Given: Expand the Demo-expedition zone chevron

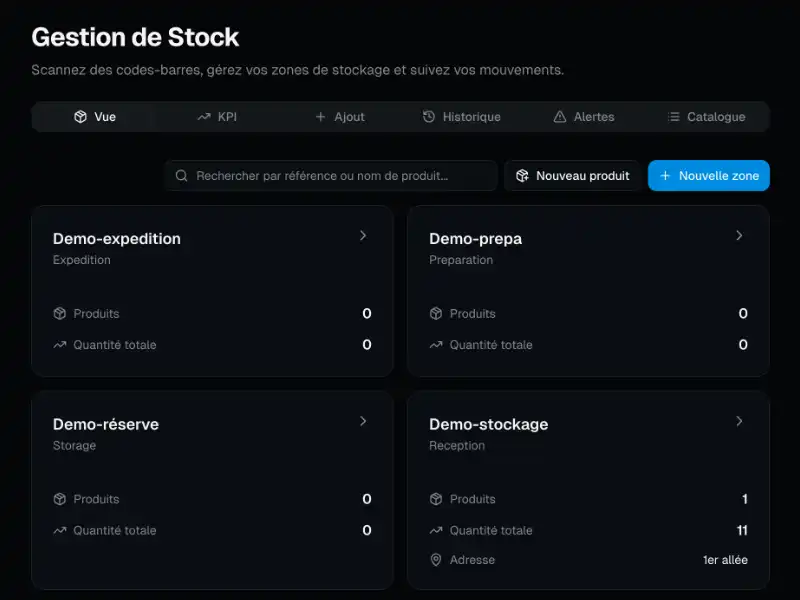Looking at the screenshot, I should click(x=363, y=236).
